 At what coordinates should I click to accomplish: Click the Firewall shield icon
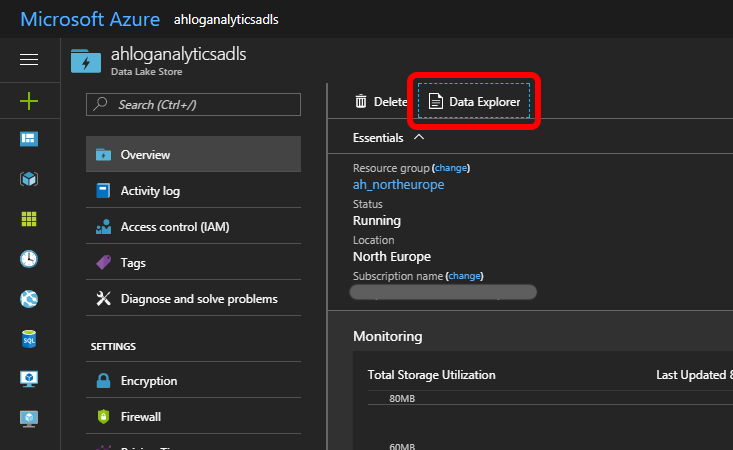(x=103, y=416)
